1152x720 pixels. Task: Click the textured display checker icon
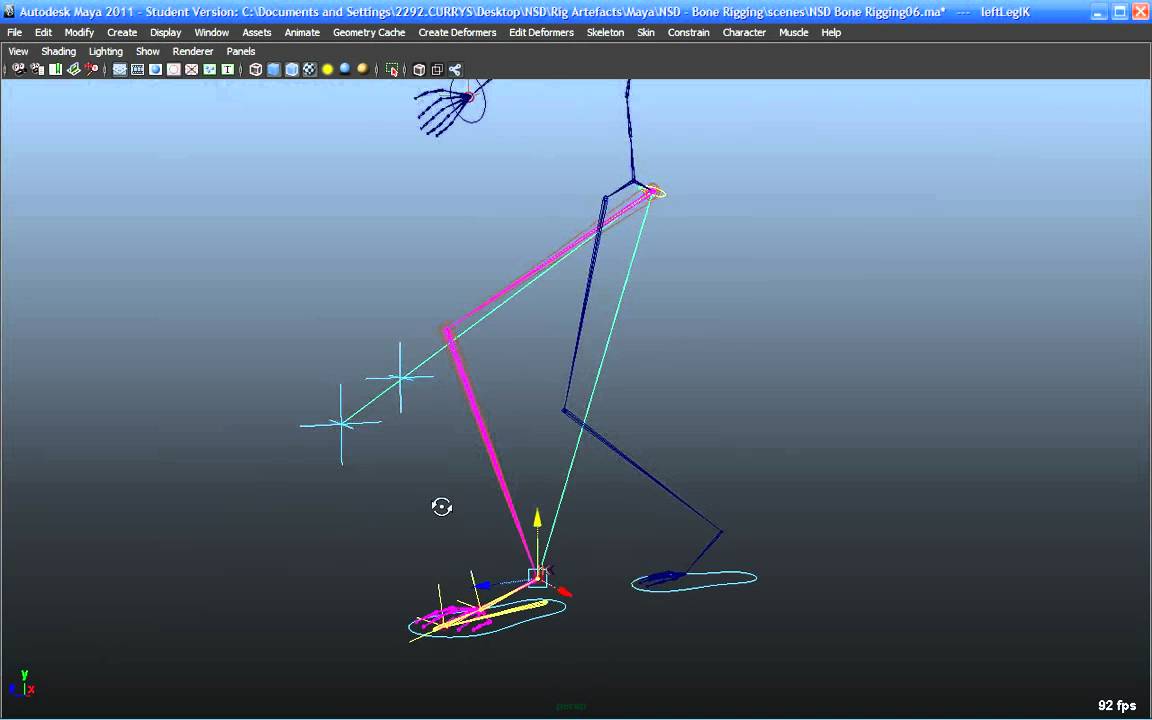click(308, 69)
